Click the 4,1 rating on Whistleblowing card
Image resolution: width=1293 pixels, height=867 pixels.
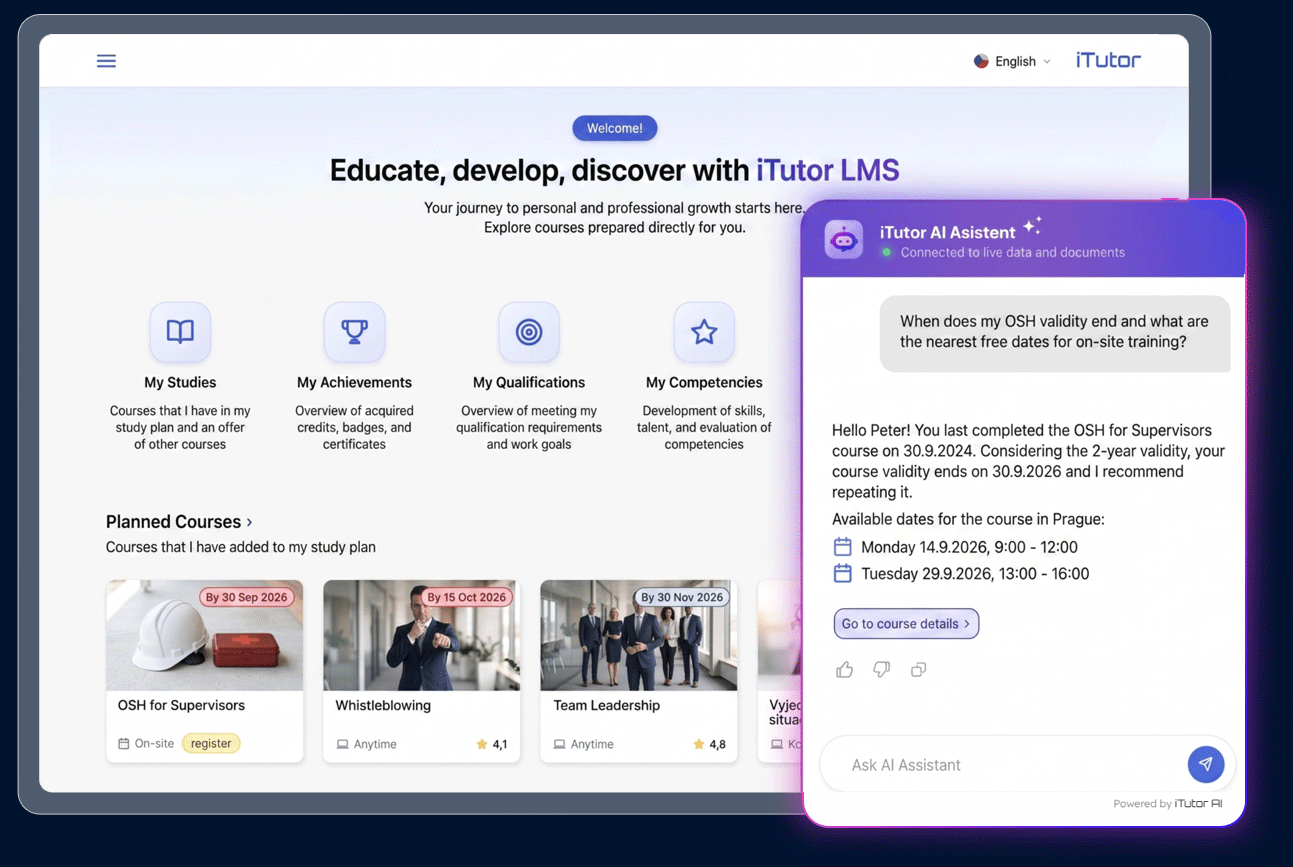coord(500,744)
